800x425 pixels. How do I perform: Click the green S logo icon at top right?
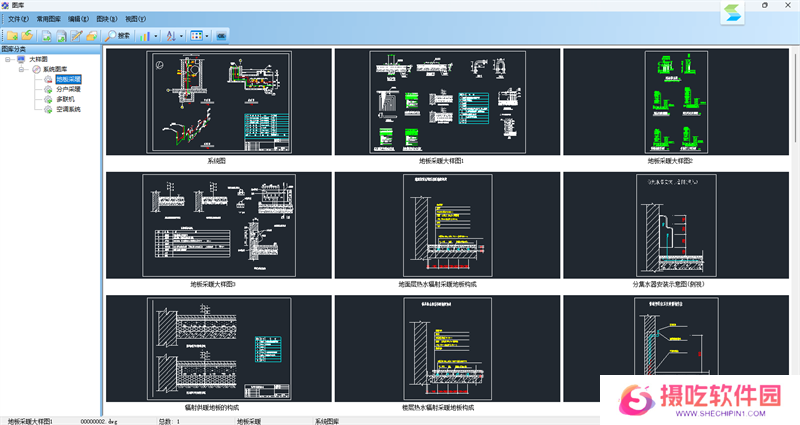point(733,13)
